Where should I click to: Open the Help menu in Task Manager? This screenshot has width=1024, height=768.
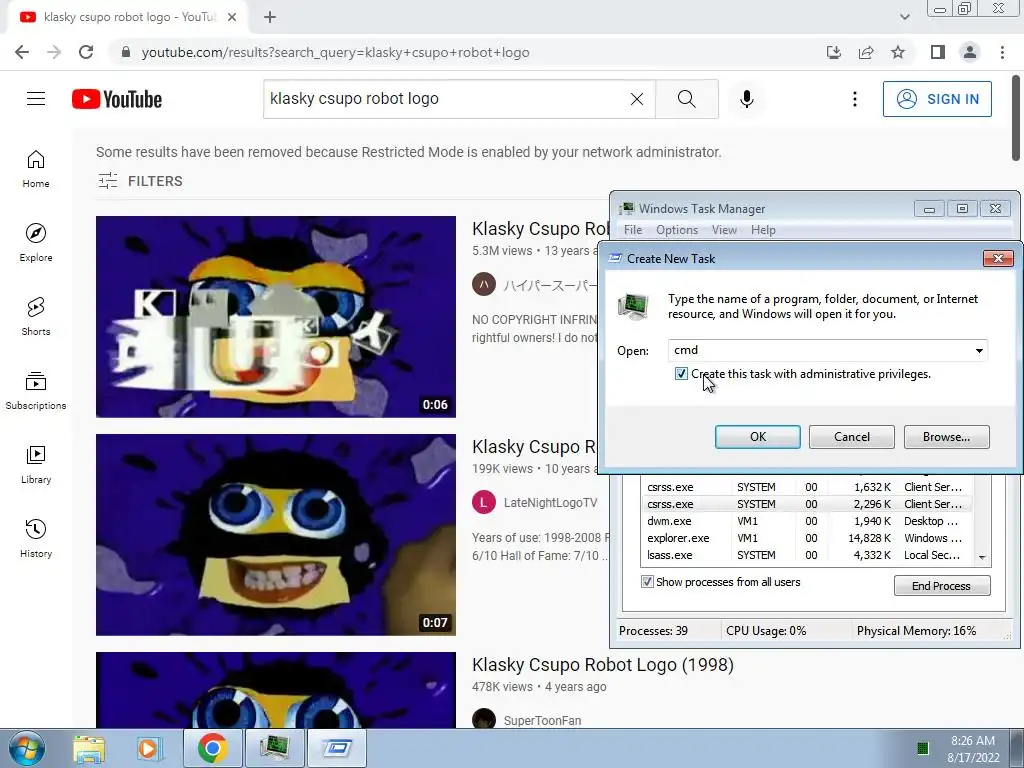(763, 230)
